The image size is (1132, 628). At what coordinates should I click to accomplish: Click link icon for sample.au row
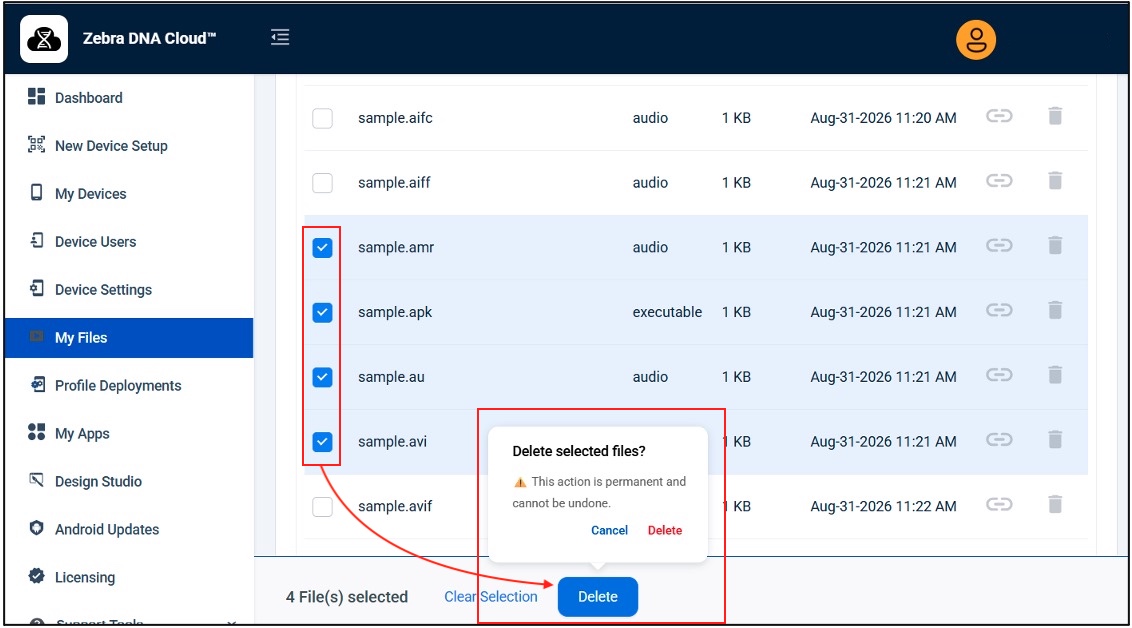coord(999,375)
